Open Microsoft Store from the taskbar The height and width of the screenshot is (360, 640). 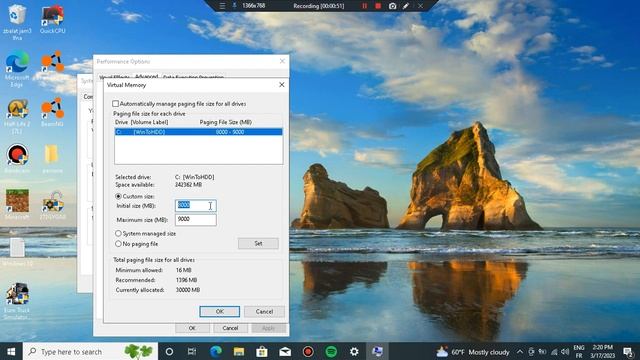[262, 351]
